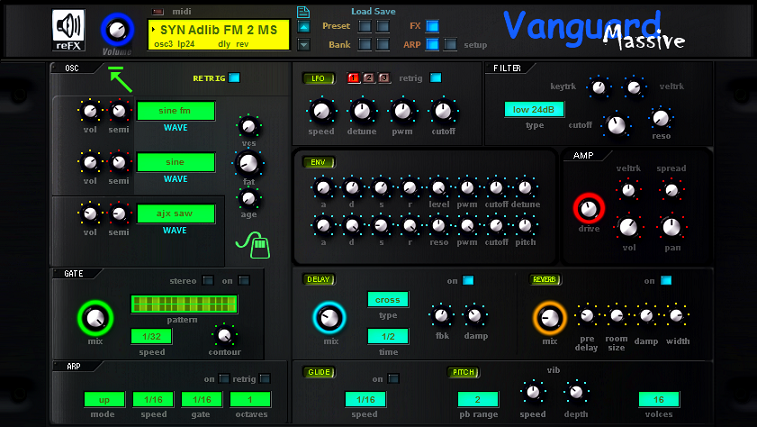The height and width of the screenshot is (427, 757).
Task: Change the delay type cross selector
Action: pos(388,300)
